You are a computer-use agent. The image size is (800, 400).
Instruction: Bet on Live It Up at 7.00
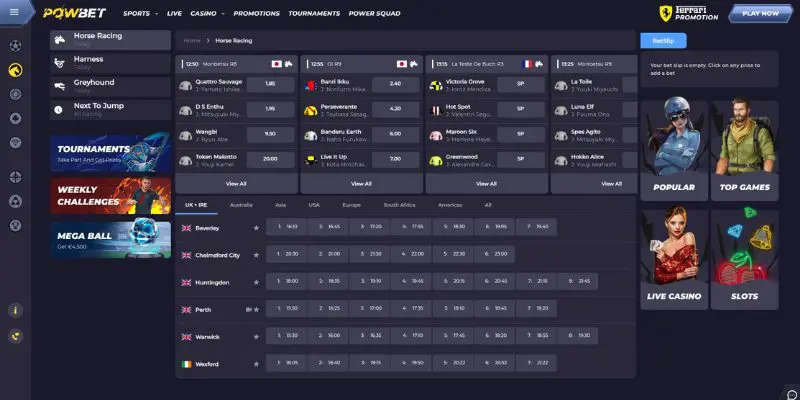tap(395, 159)
